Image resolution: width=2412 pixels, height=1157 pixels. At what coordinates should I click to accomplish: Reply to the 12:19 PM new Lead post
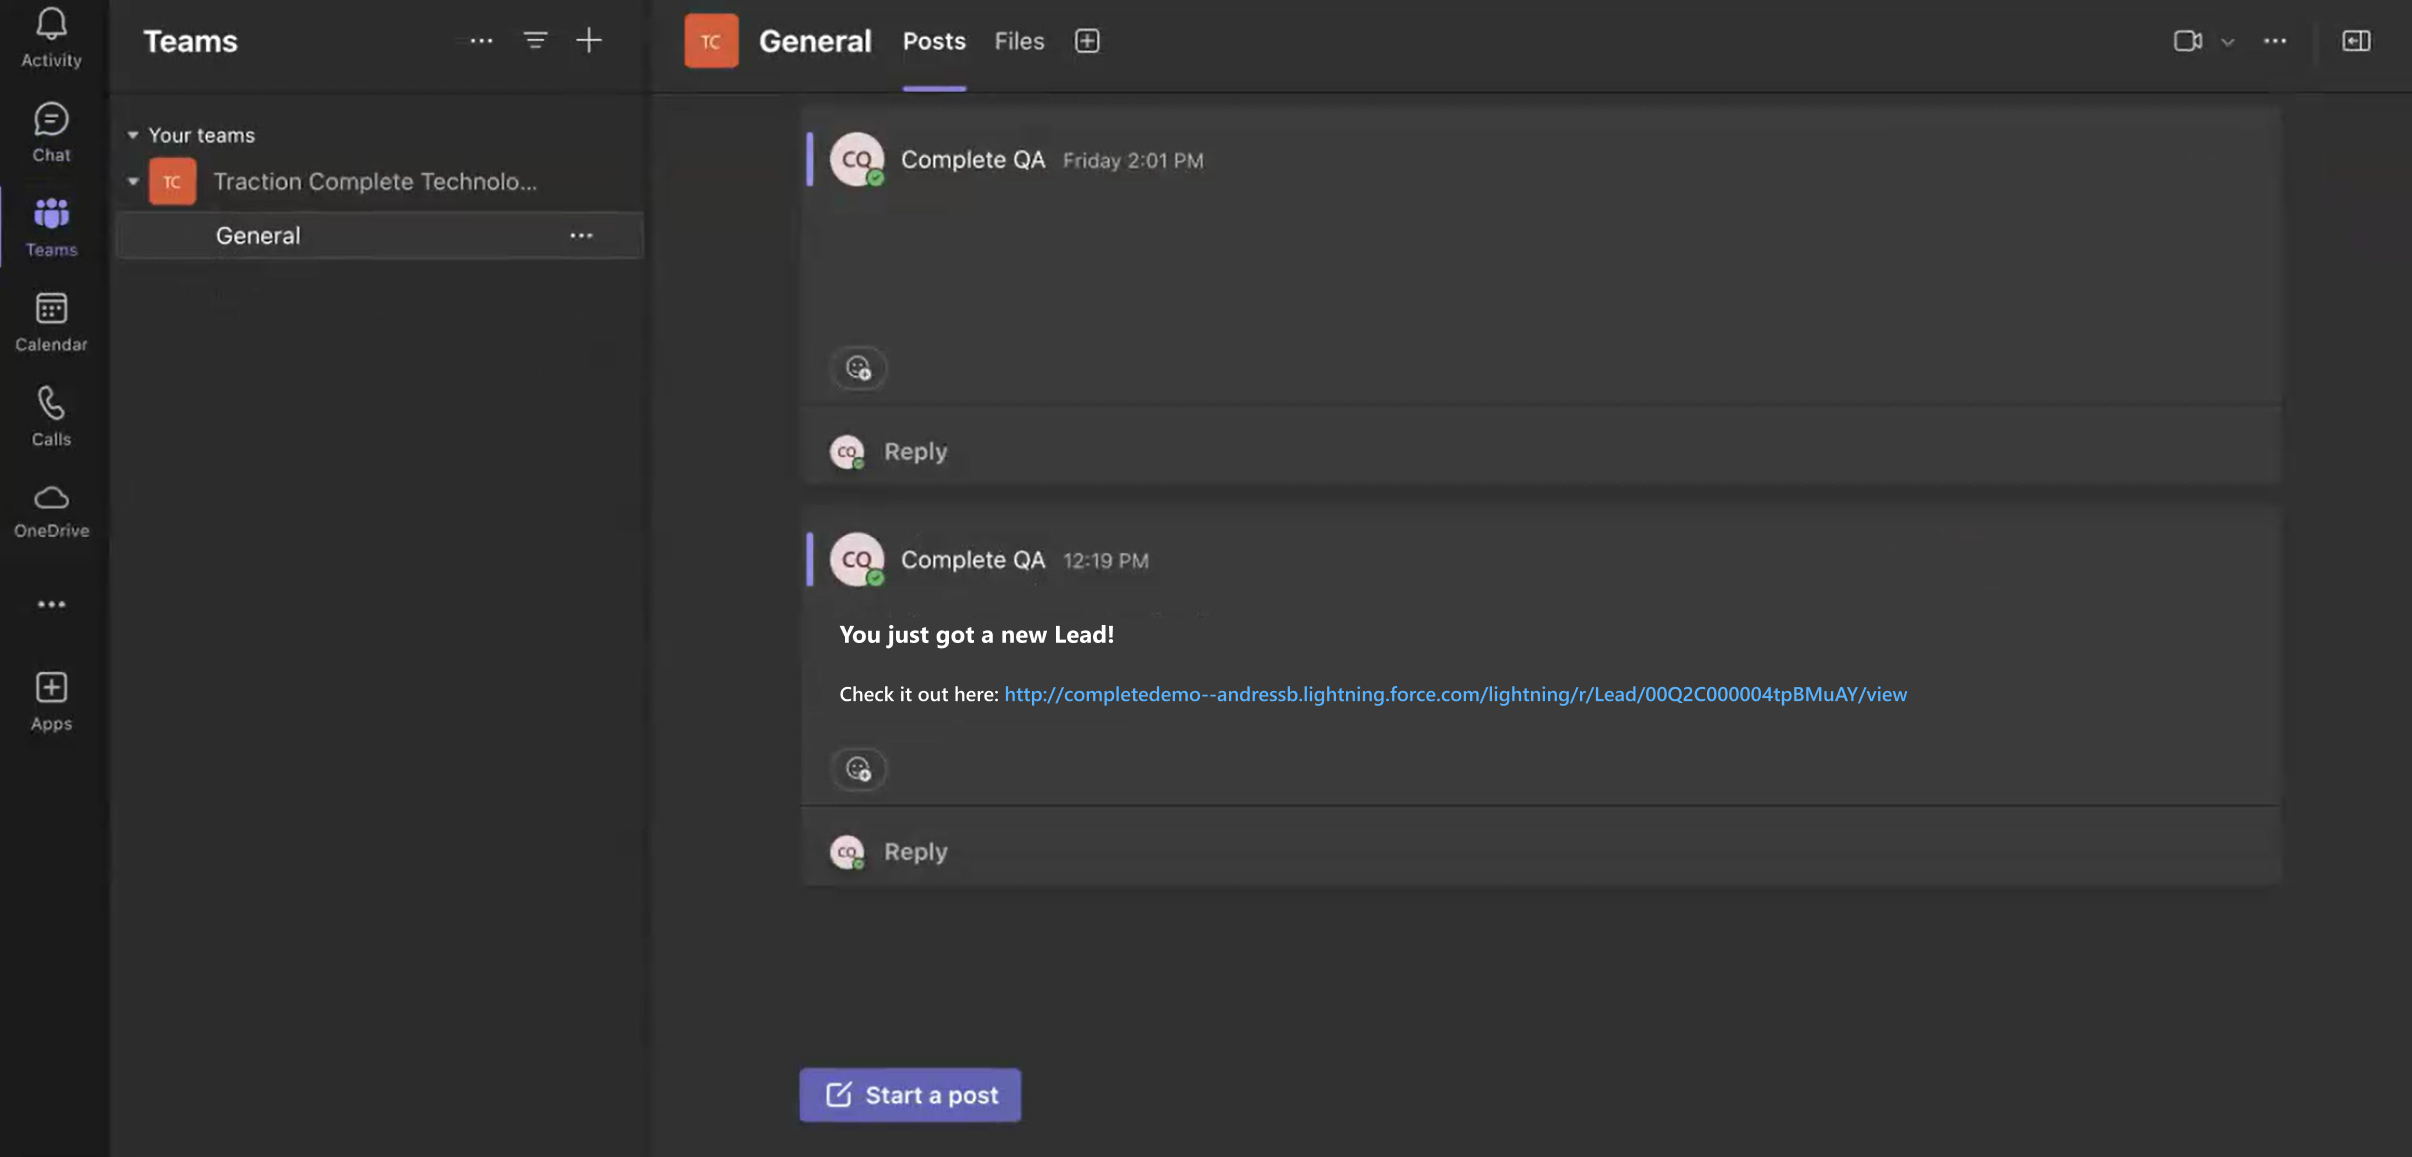(x=915, y=852)
